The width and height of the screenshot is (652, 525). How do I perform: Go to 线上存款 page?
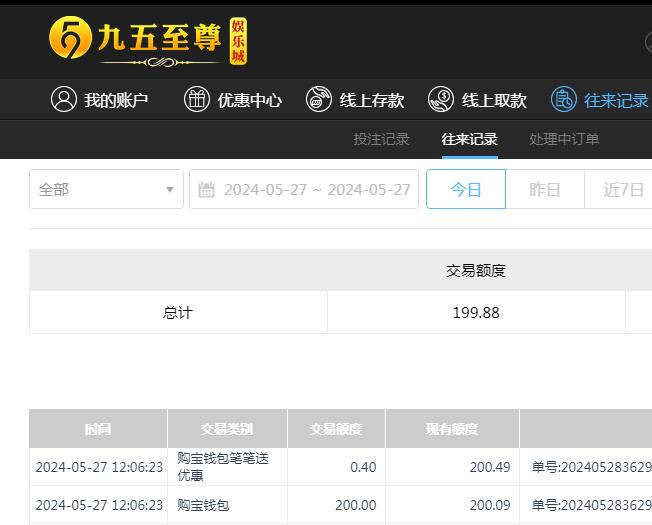355,100
